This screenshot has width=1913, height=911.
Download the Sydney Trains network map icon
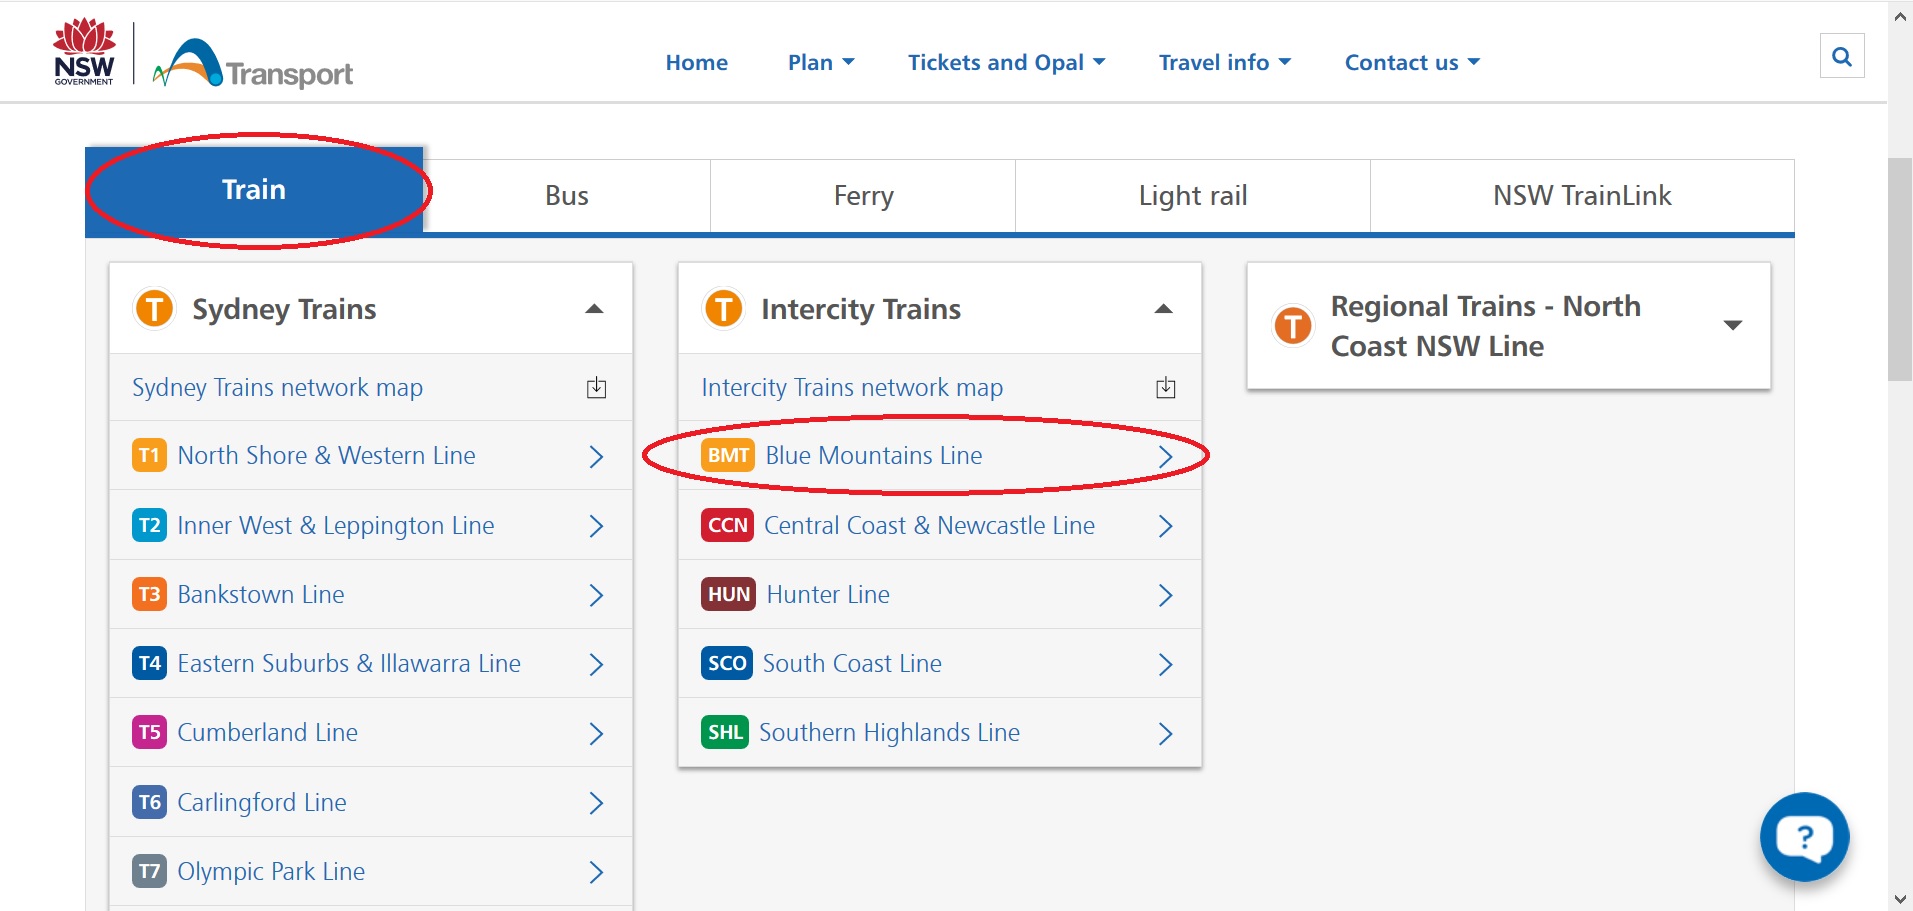point(596,388)
